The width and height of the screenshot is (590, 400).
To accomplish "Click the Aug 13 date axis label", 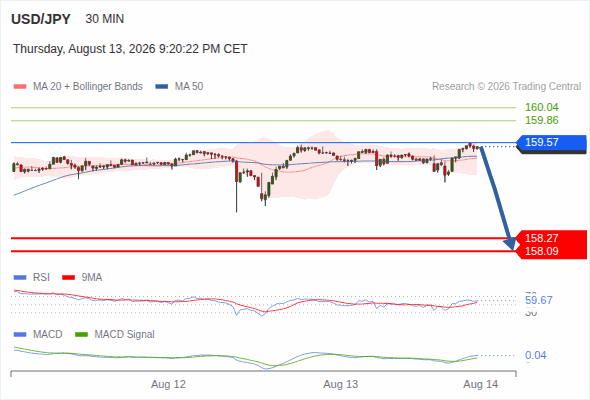I will [x=341, y=384].
